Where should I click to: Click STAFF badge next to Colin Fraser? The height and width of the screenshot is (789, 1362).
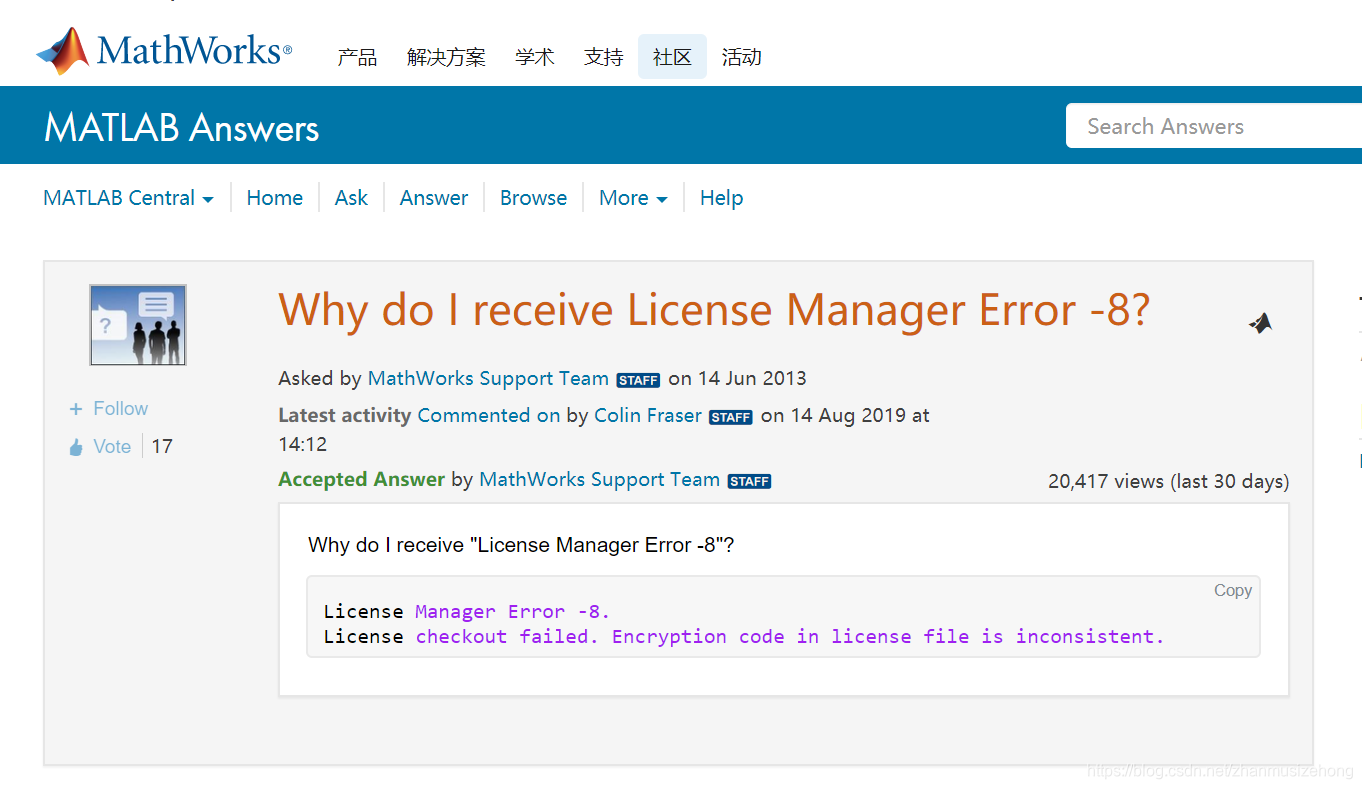[730, 417]
